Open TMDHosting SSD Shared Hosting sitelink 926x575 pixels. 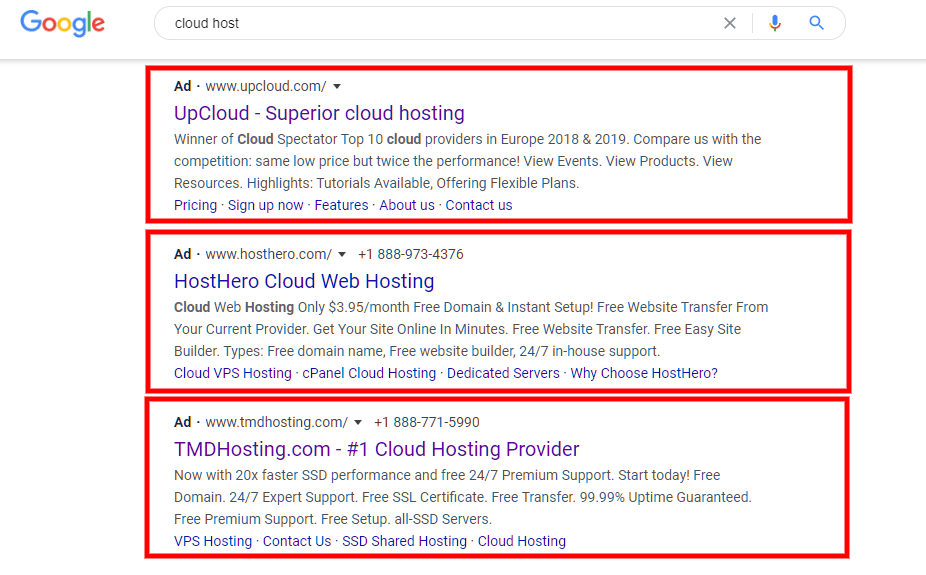(x=404, y=541)
